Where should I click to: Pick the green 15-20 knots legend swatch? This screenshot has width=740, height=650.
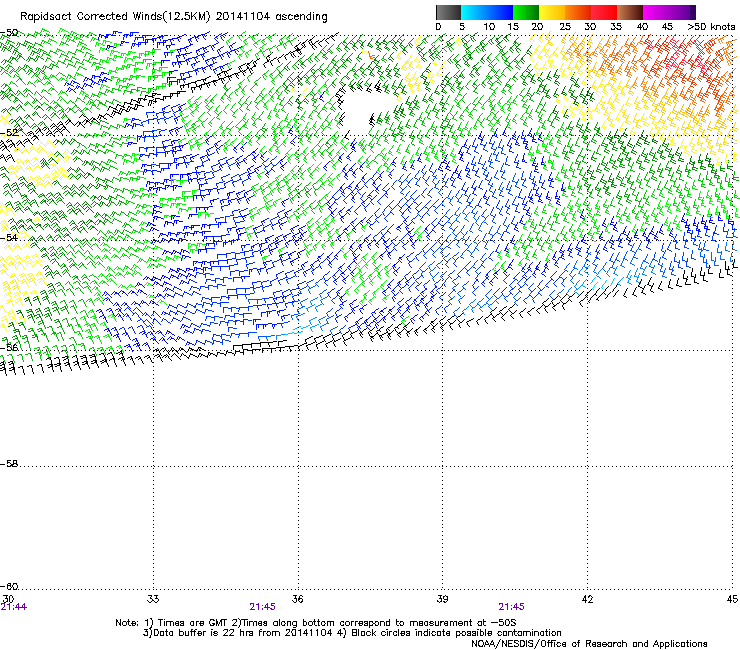526,12
